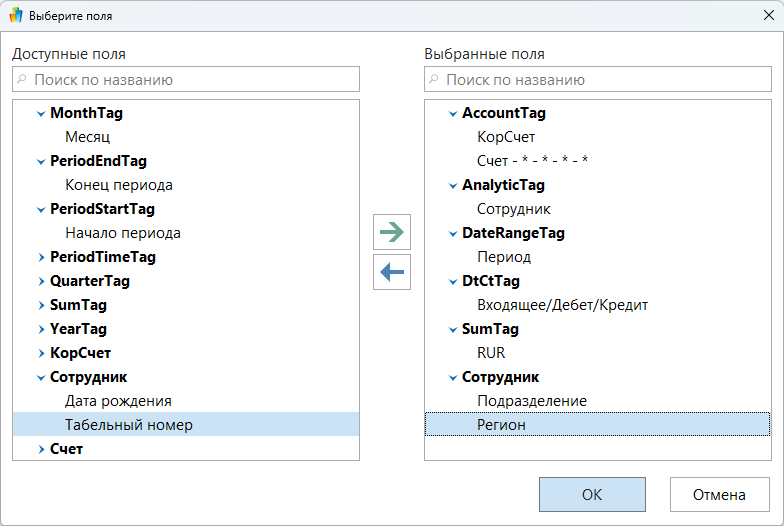
Task: Click the blue left arrow to remove field
Action: [392, 271]
